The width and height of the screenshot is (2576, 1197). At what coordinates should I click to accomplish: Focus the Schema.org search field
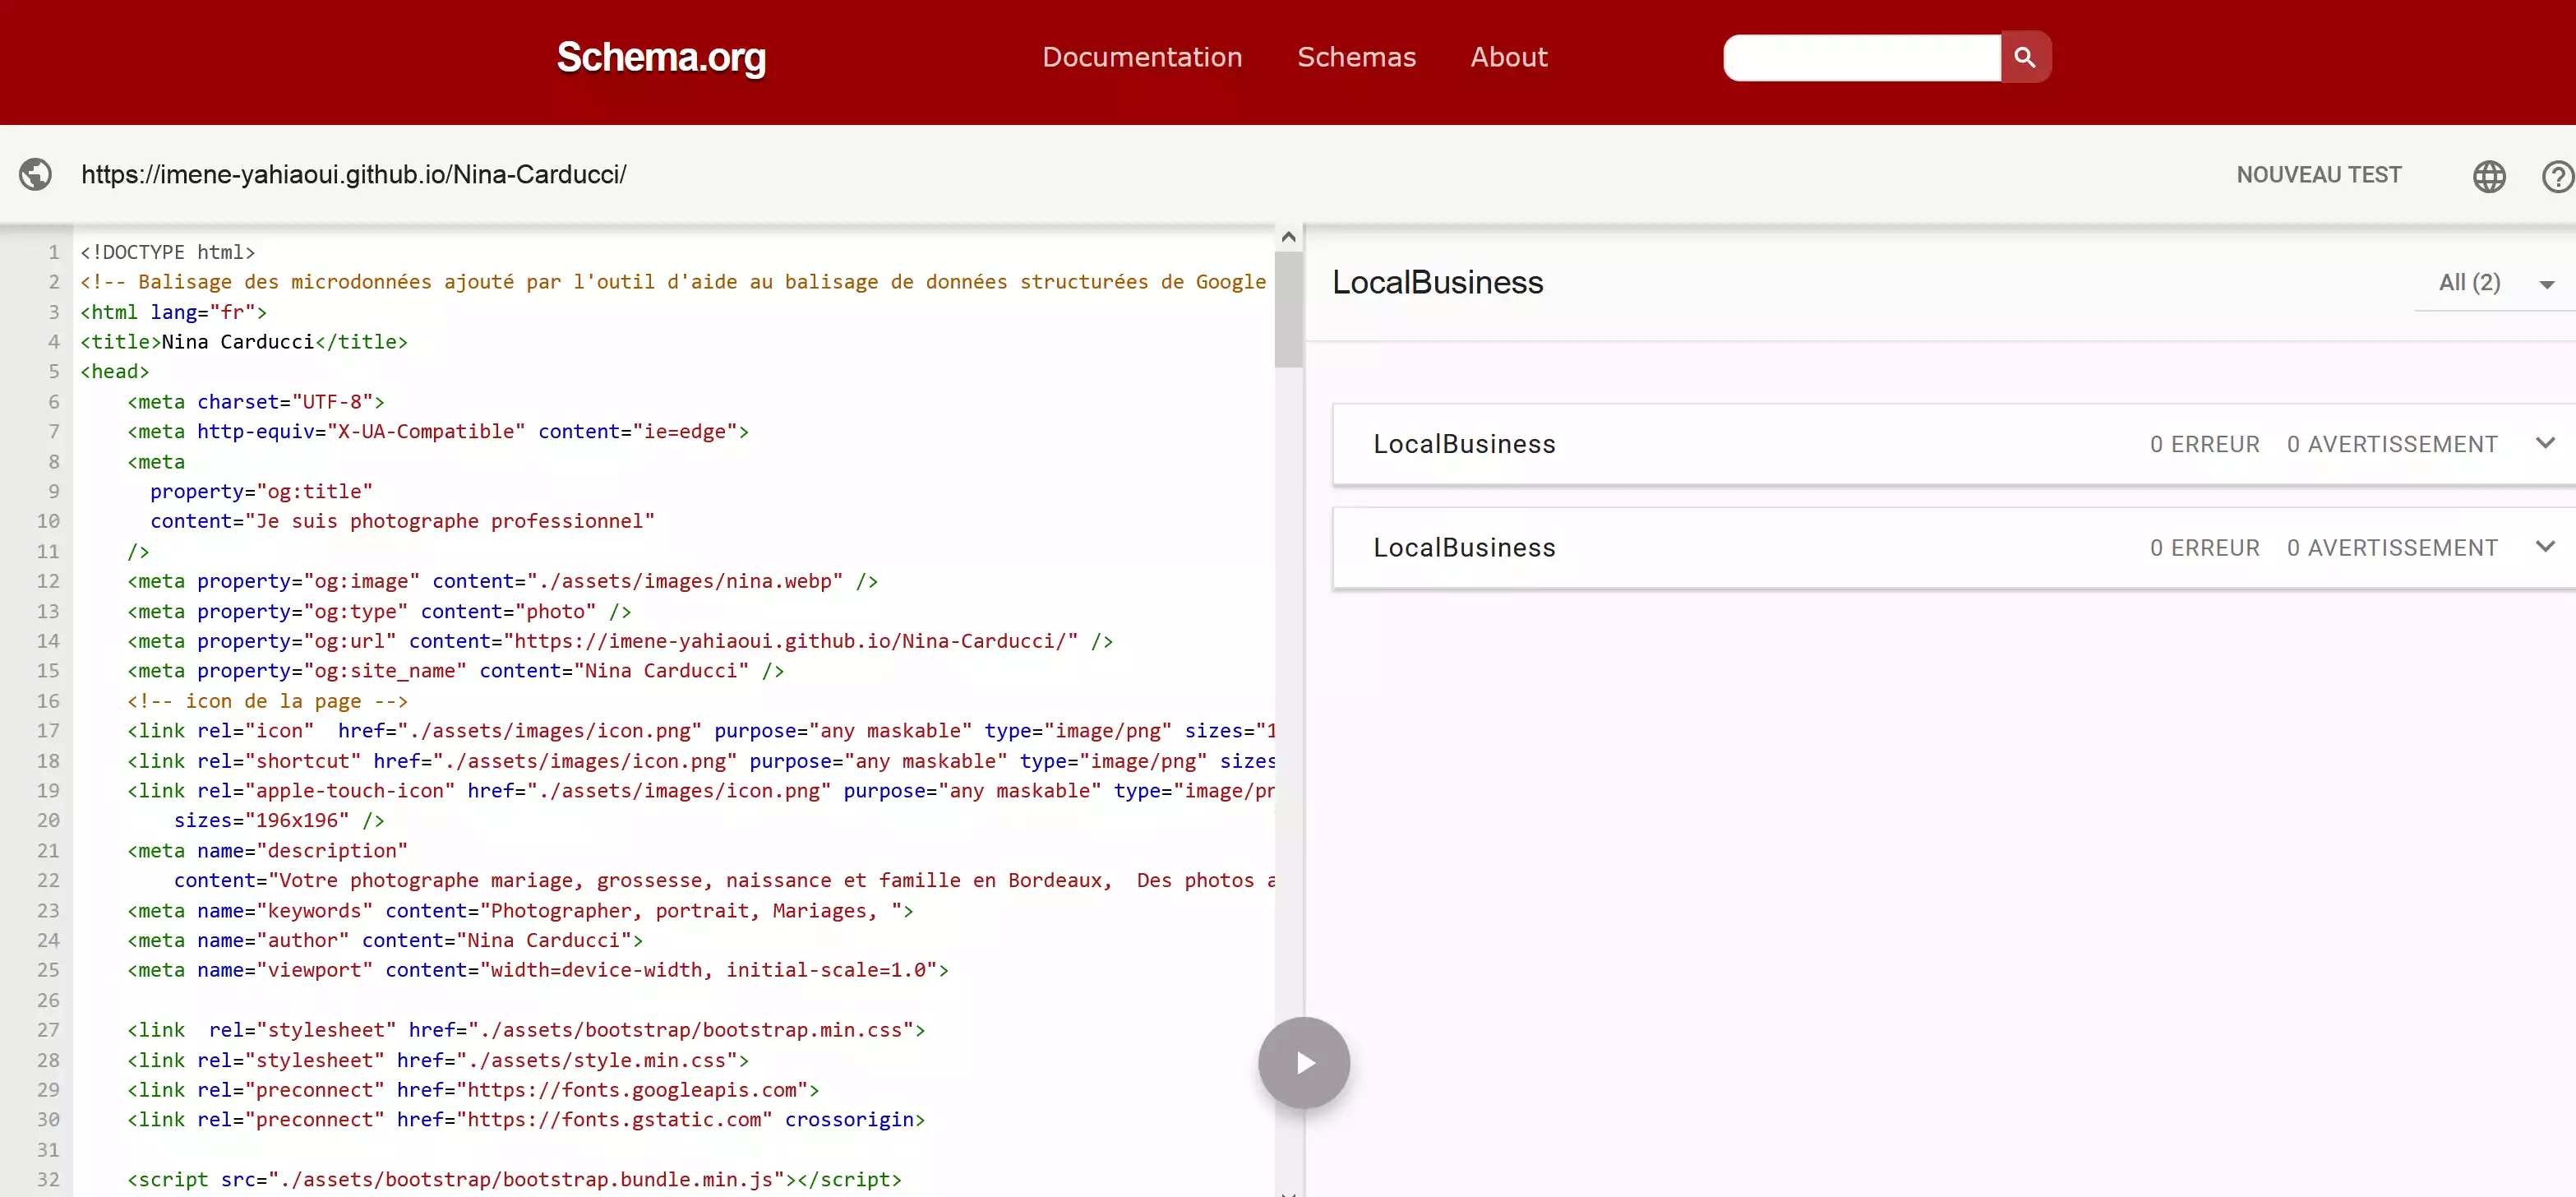click(x=1862, y=57)
